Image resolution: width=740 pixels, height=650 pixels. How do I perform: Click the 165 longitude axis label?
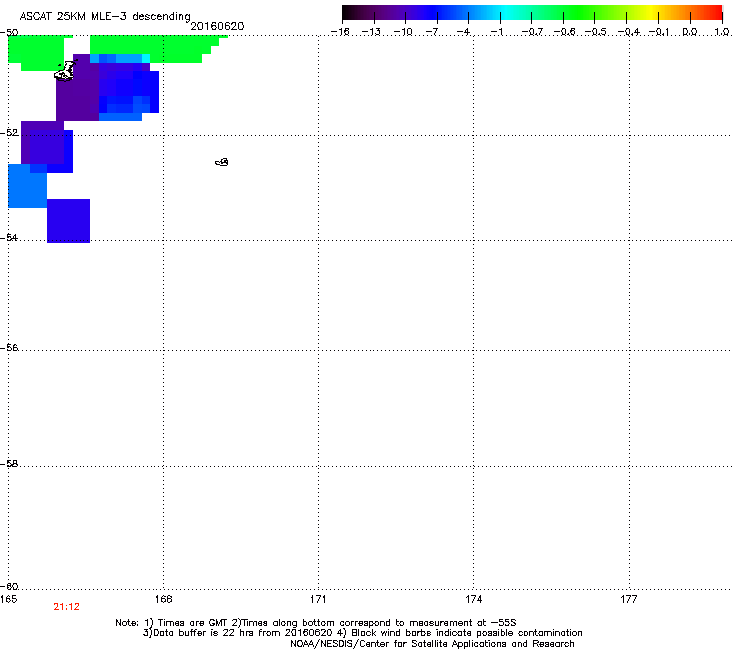coord(8,599)
